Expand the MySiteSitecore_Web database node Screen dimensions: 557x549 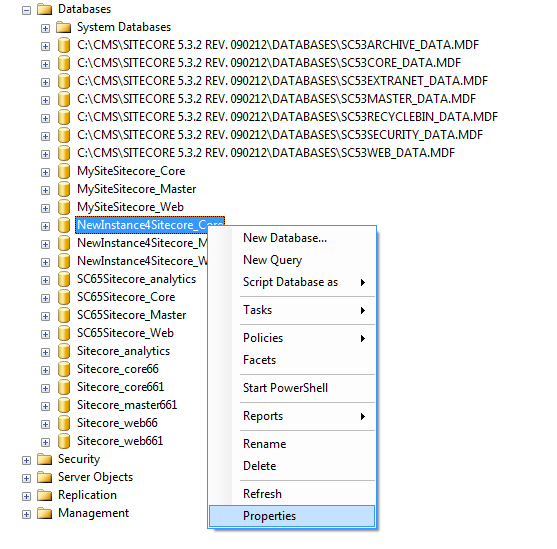[x=45, y=208]
